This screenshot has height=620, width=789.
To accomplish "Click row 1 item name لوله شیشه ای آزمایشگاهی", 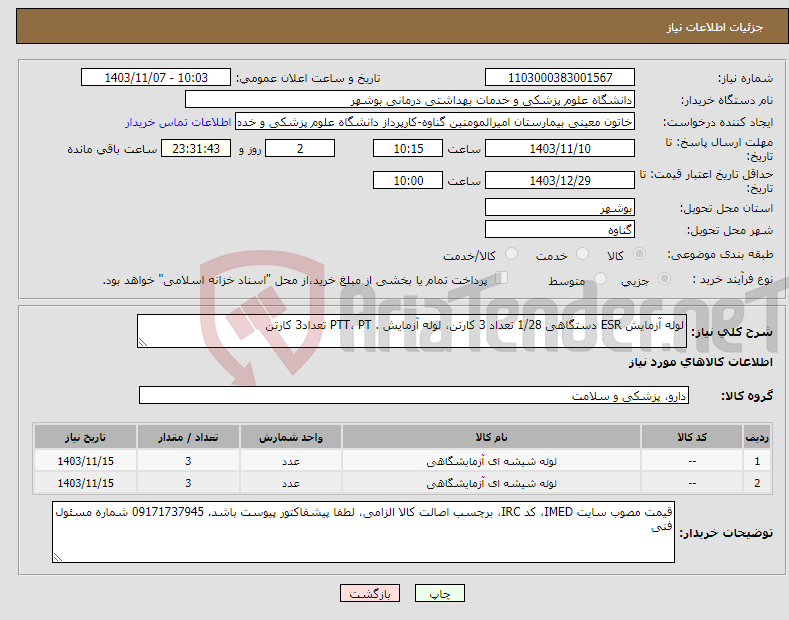I will pyautogui.click(x=491, y=461).
